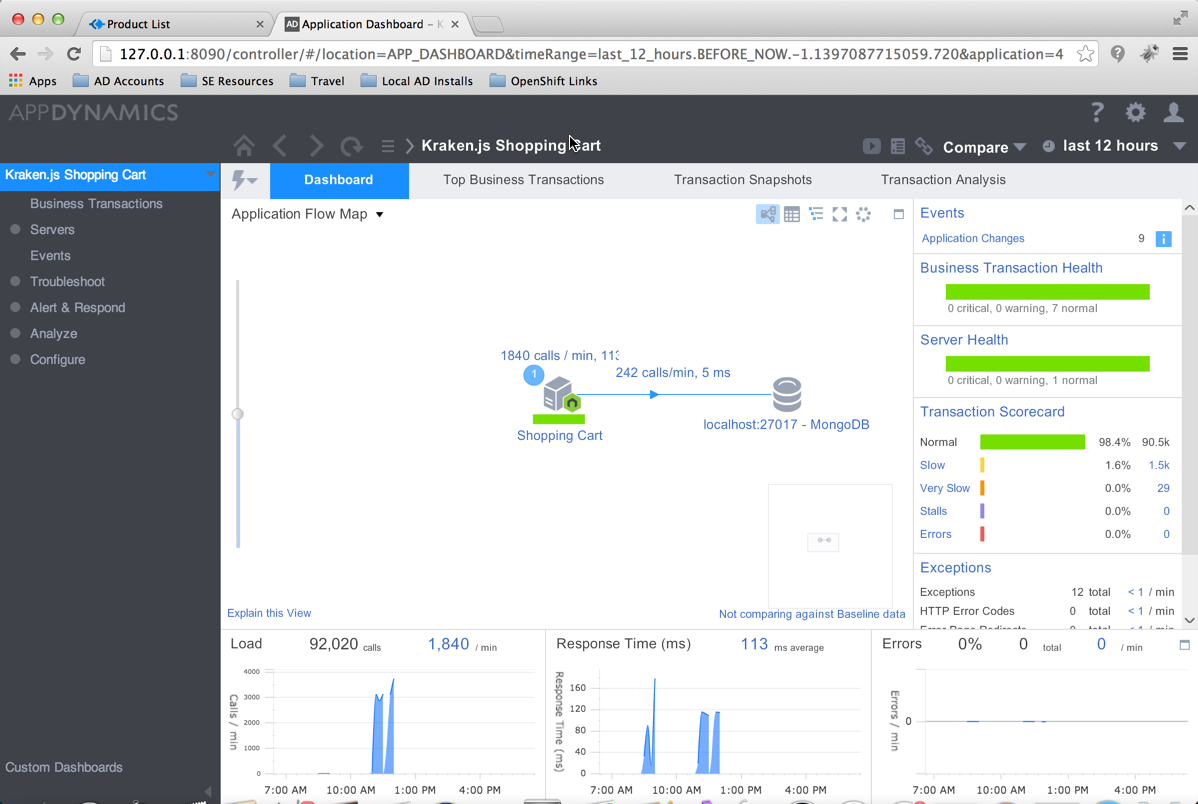The height and width of the screenshot is (804, 1198).
Task: Click the node count badge on Shopping Cart
Action: click(534, 374)
